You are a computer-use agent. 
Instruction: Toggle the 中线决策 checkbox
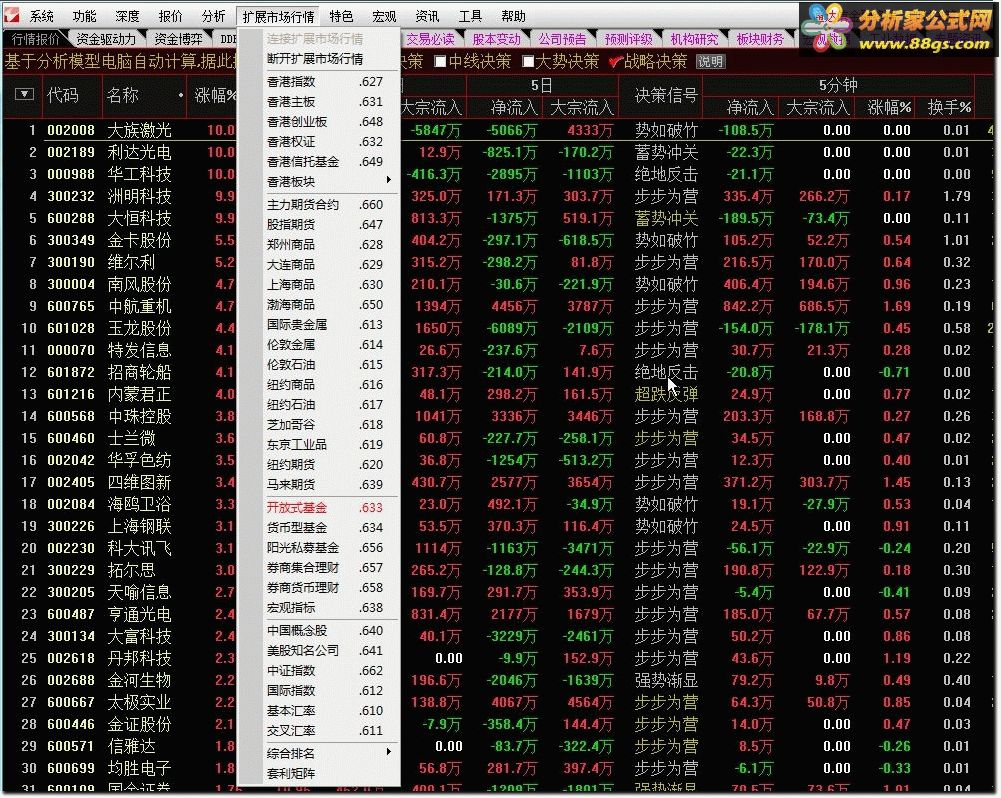[440, 62]
